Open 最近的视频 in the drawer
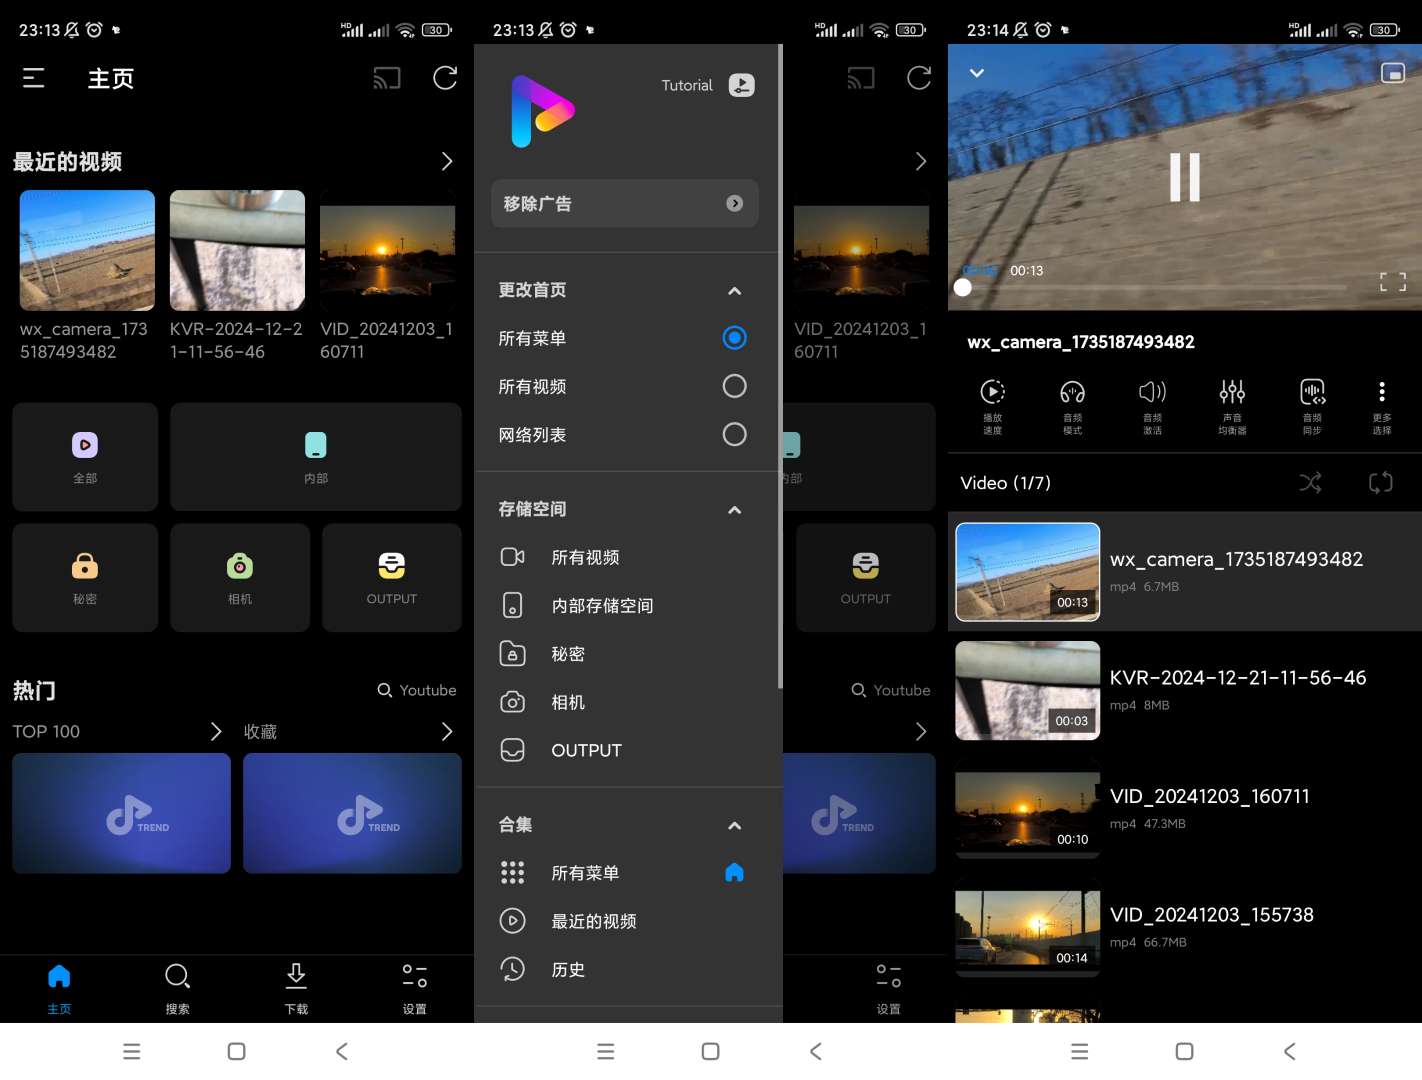Image resolution: width=1422 pixels, height=1080 pixels. [x=628, y=921]
